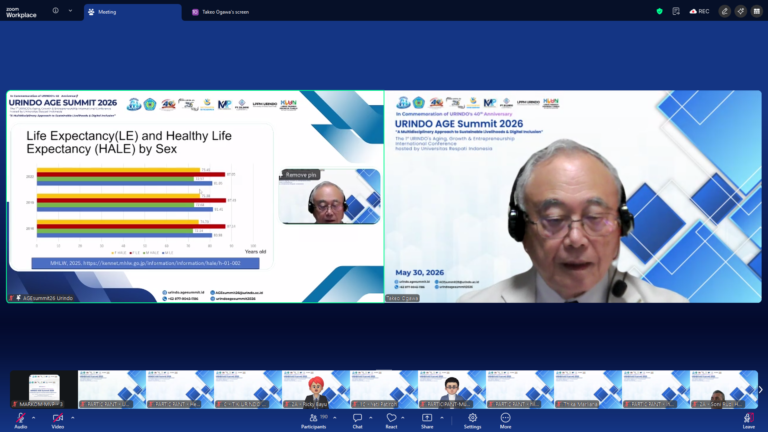Viewport: 768px width, 432px height.
Task: Open the AI Companion sparkle icon
Action: point(741,11)
